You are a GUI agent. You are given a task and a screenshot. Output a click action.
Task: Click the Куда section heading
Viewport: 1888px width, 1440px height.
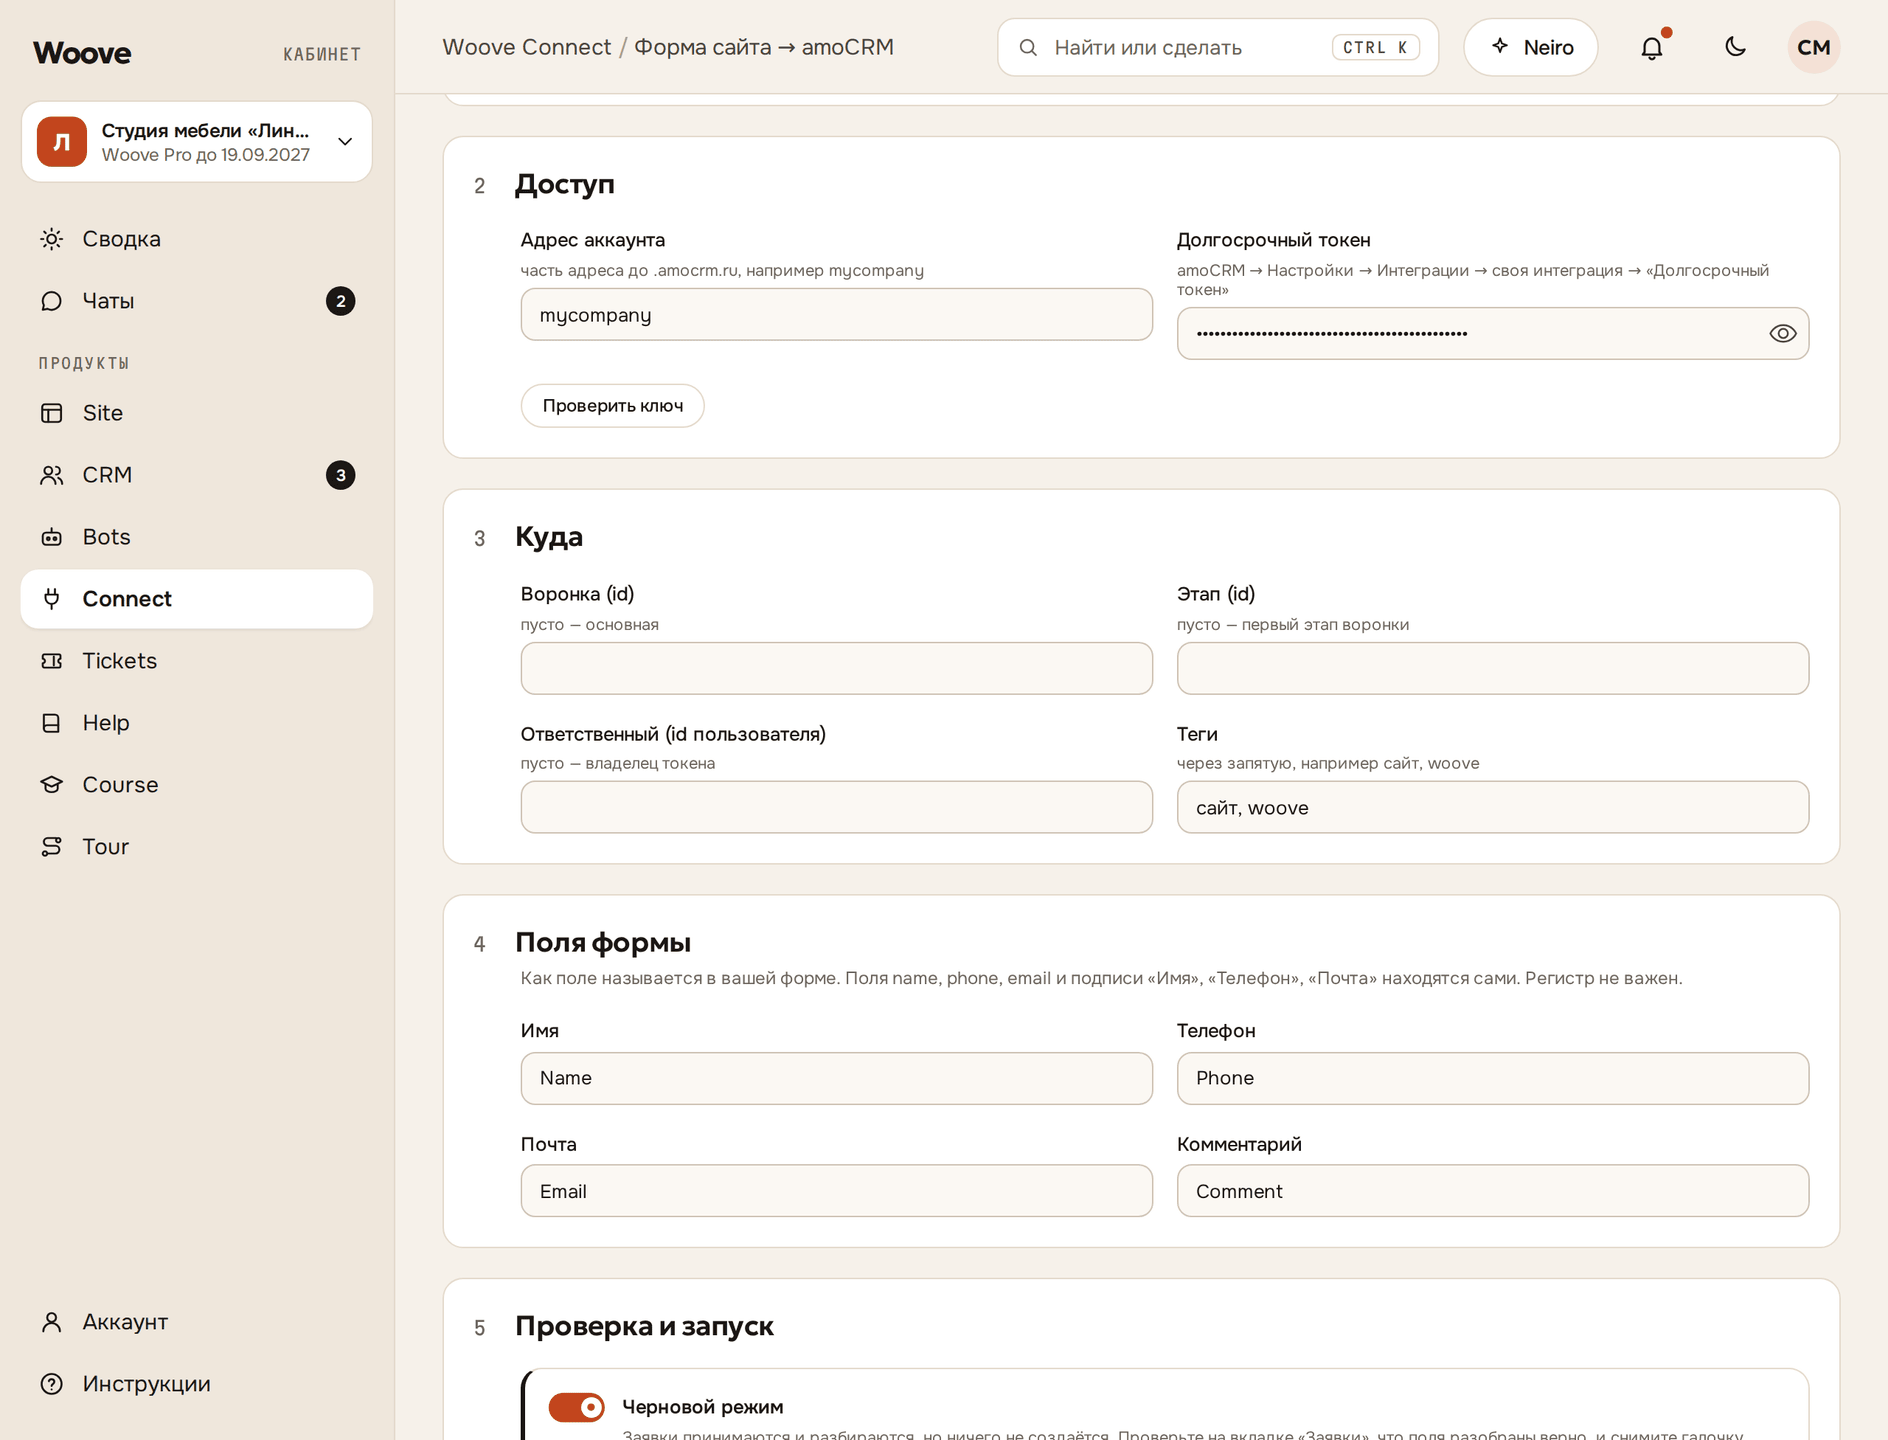tap(549, 537)
